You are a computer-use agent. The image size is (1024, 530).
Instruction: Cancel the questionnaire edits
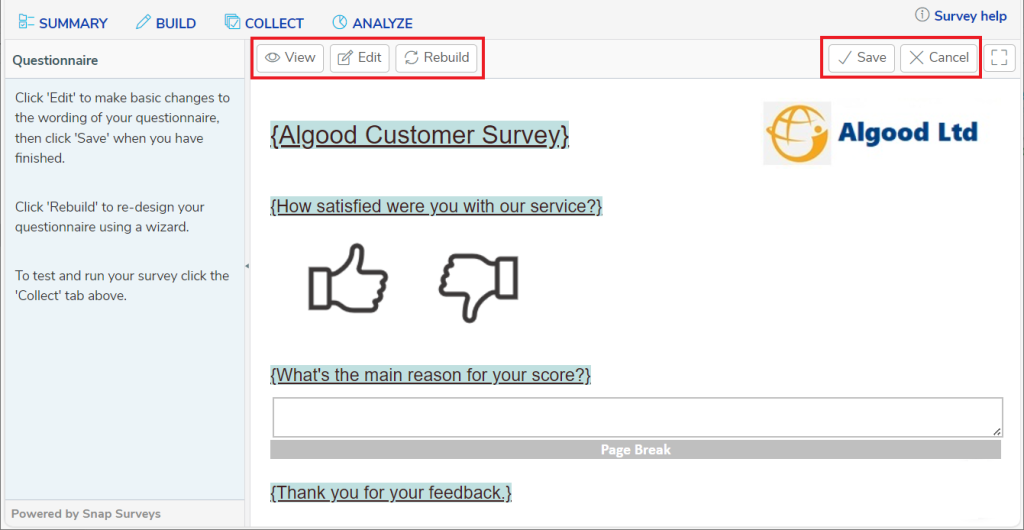click(938, 58)
